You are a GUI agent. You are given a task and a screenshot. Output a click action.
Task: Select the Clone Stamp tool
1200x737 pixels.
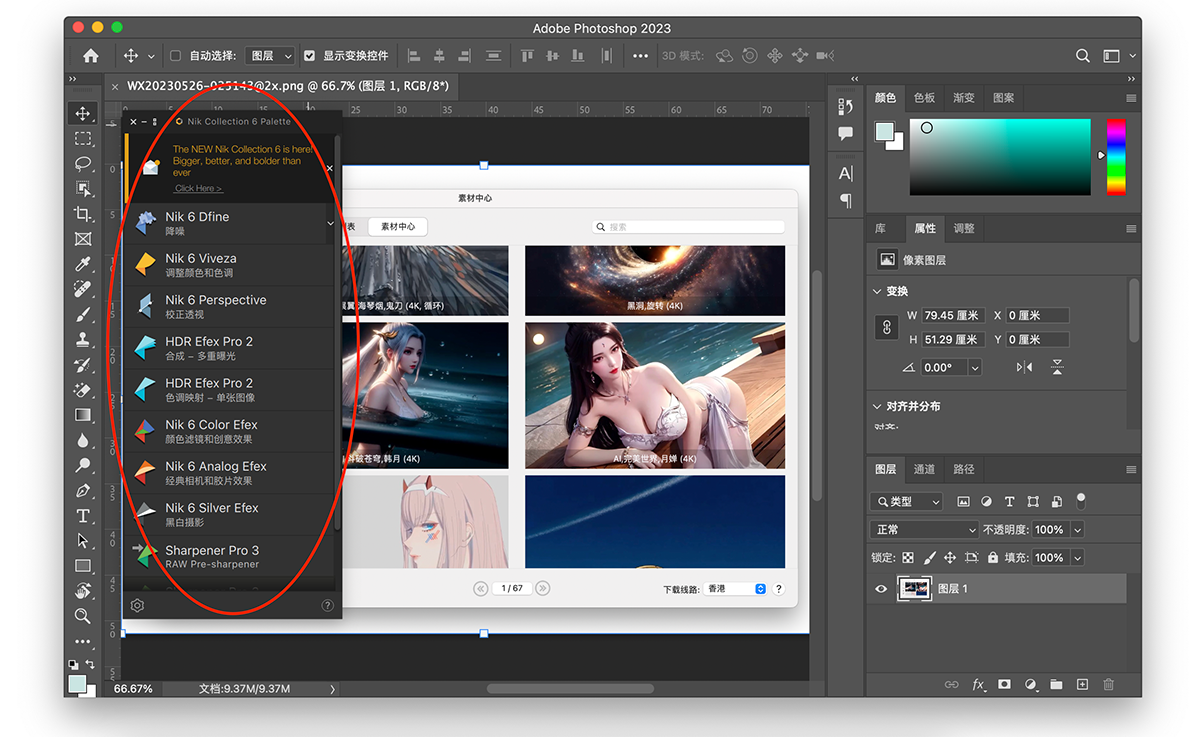point(83,339)
